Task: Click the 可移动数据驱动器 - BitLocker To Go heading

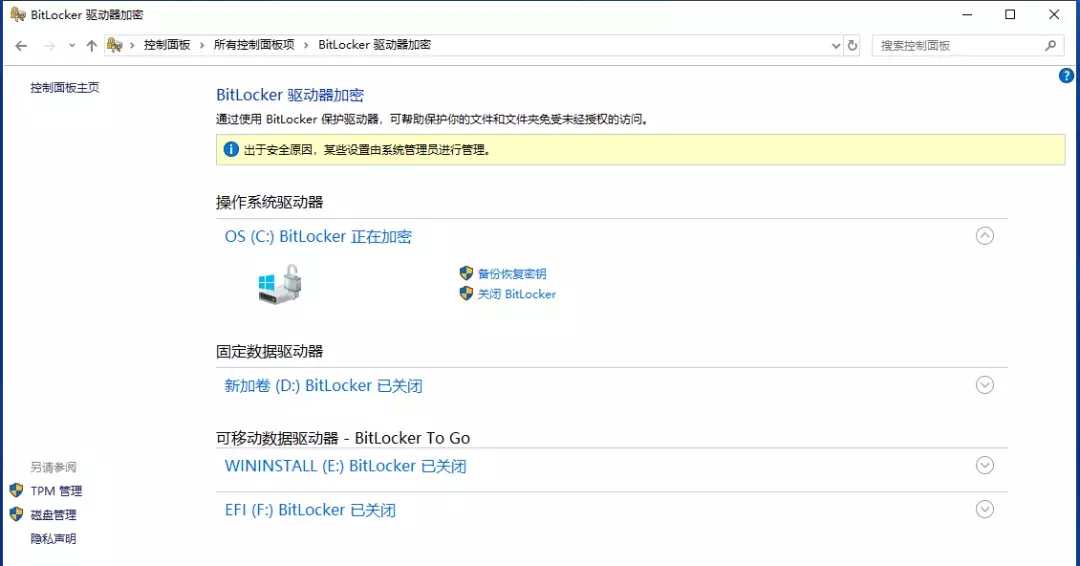Action: (x=343, y=438)
